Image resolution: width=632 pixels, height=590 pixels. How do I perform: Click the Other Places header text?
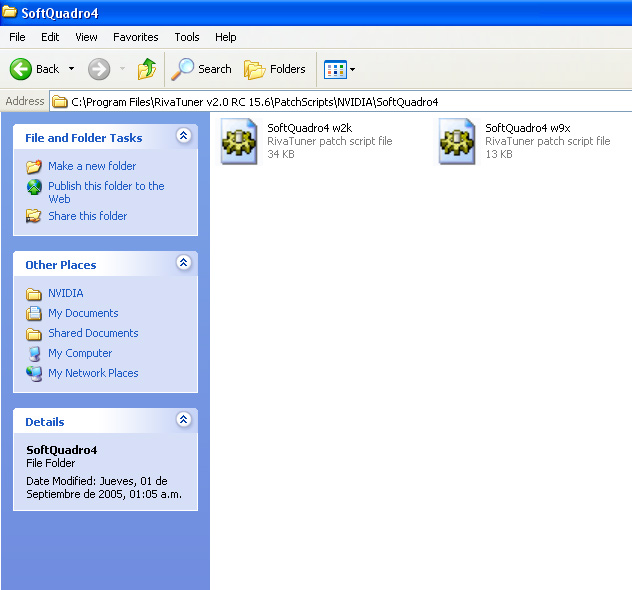61,265
